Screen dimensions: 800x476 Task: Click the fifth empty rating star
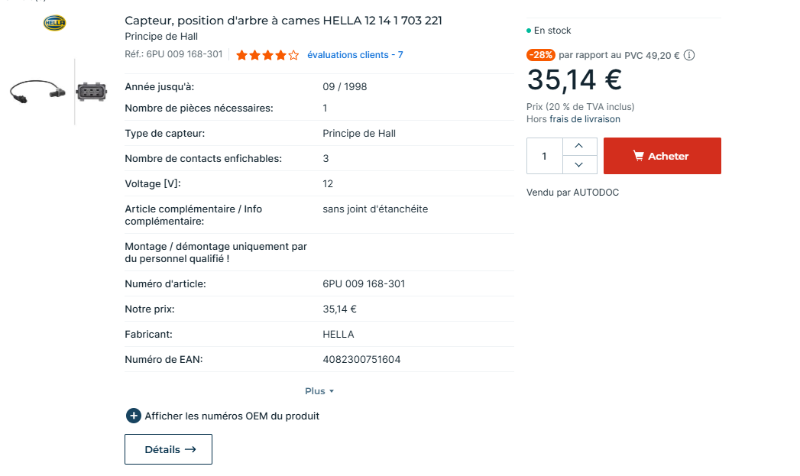coord(293,55)
